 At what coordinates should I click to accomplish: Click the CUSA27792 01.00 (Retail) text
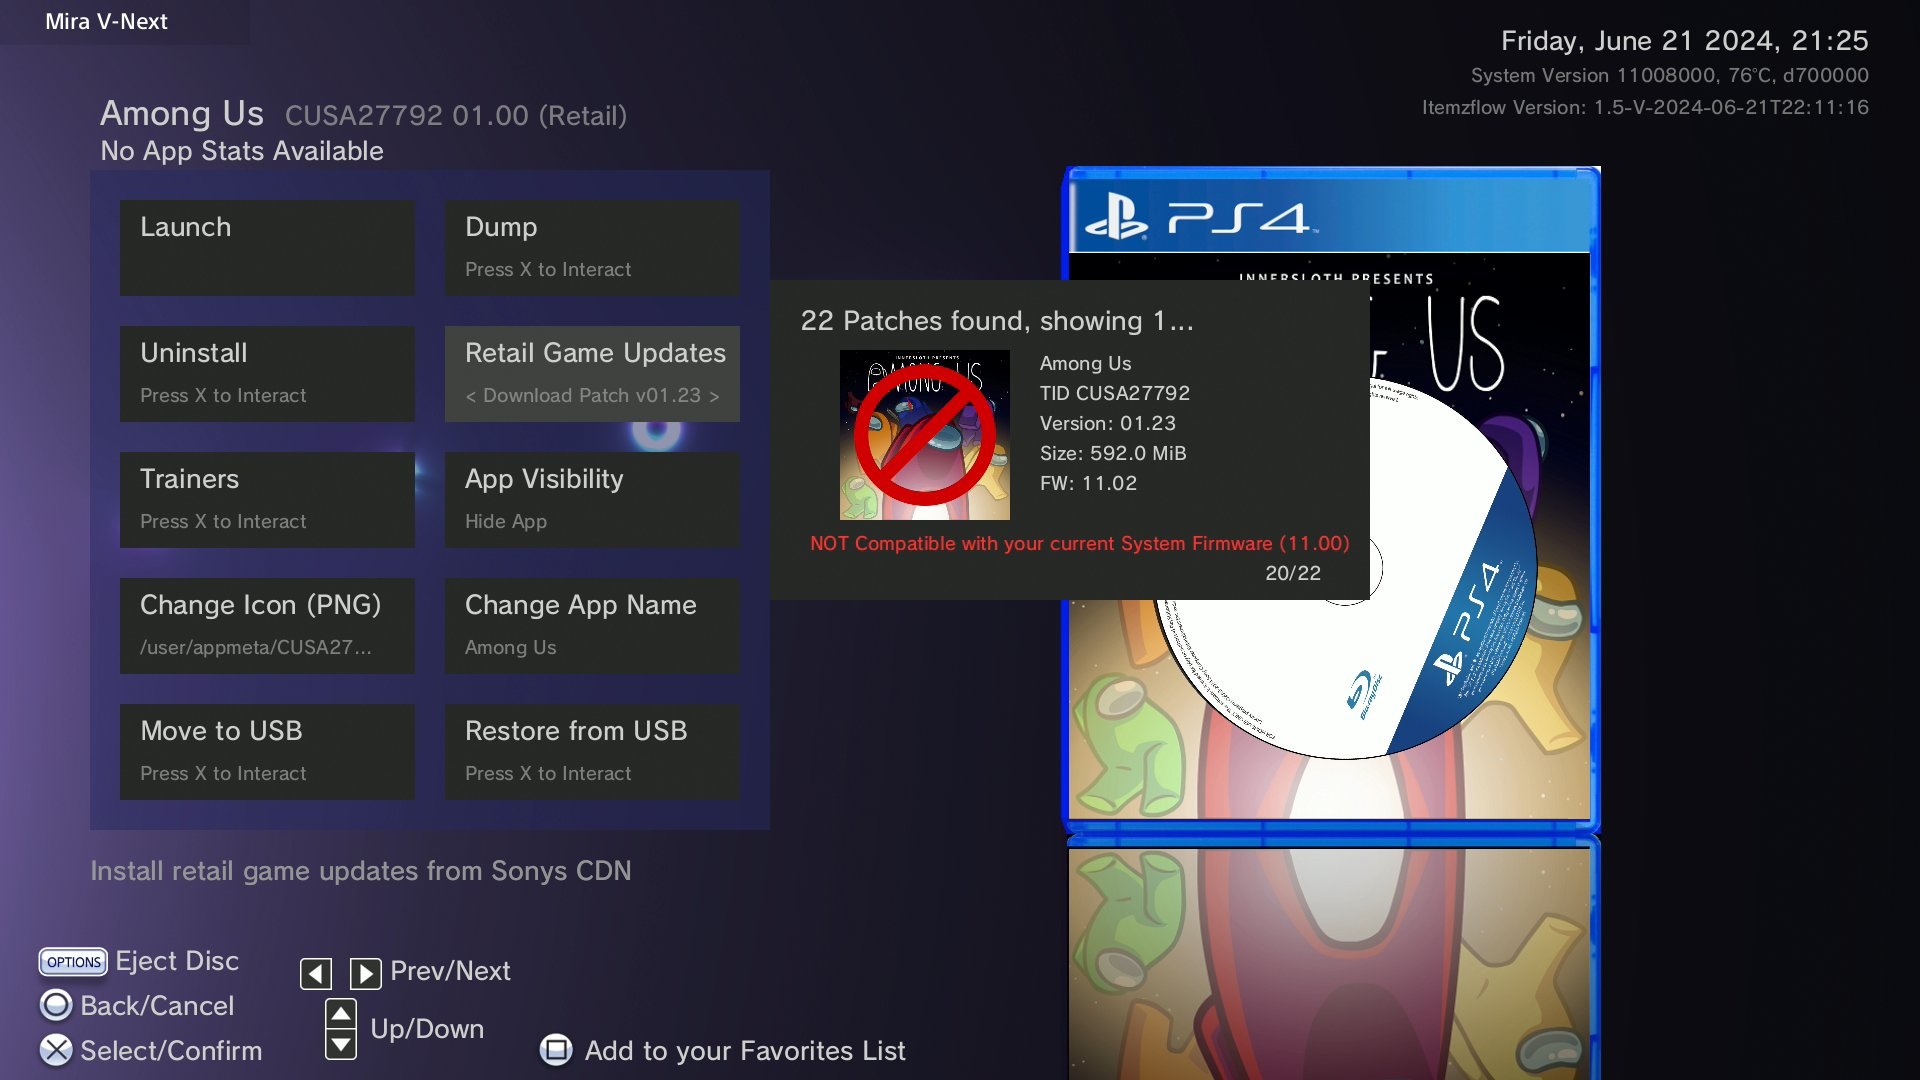click(456, 116)
